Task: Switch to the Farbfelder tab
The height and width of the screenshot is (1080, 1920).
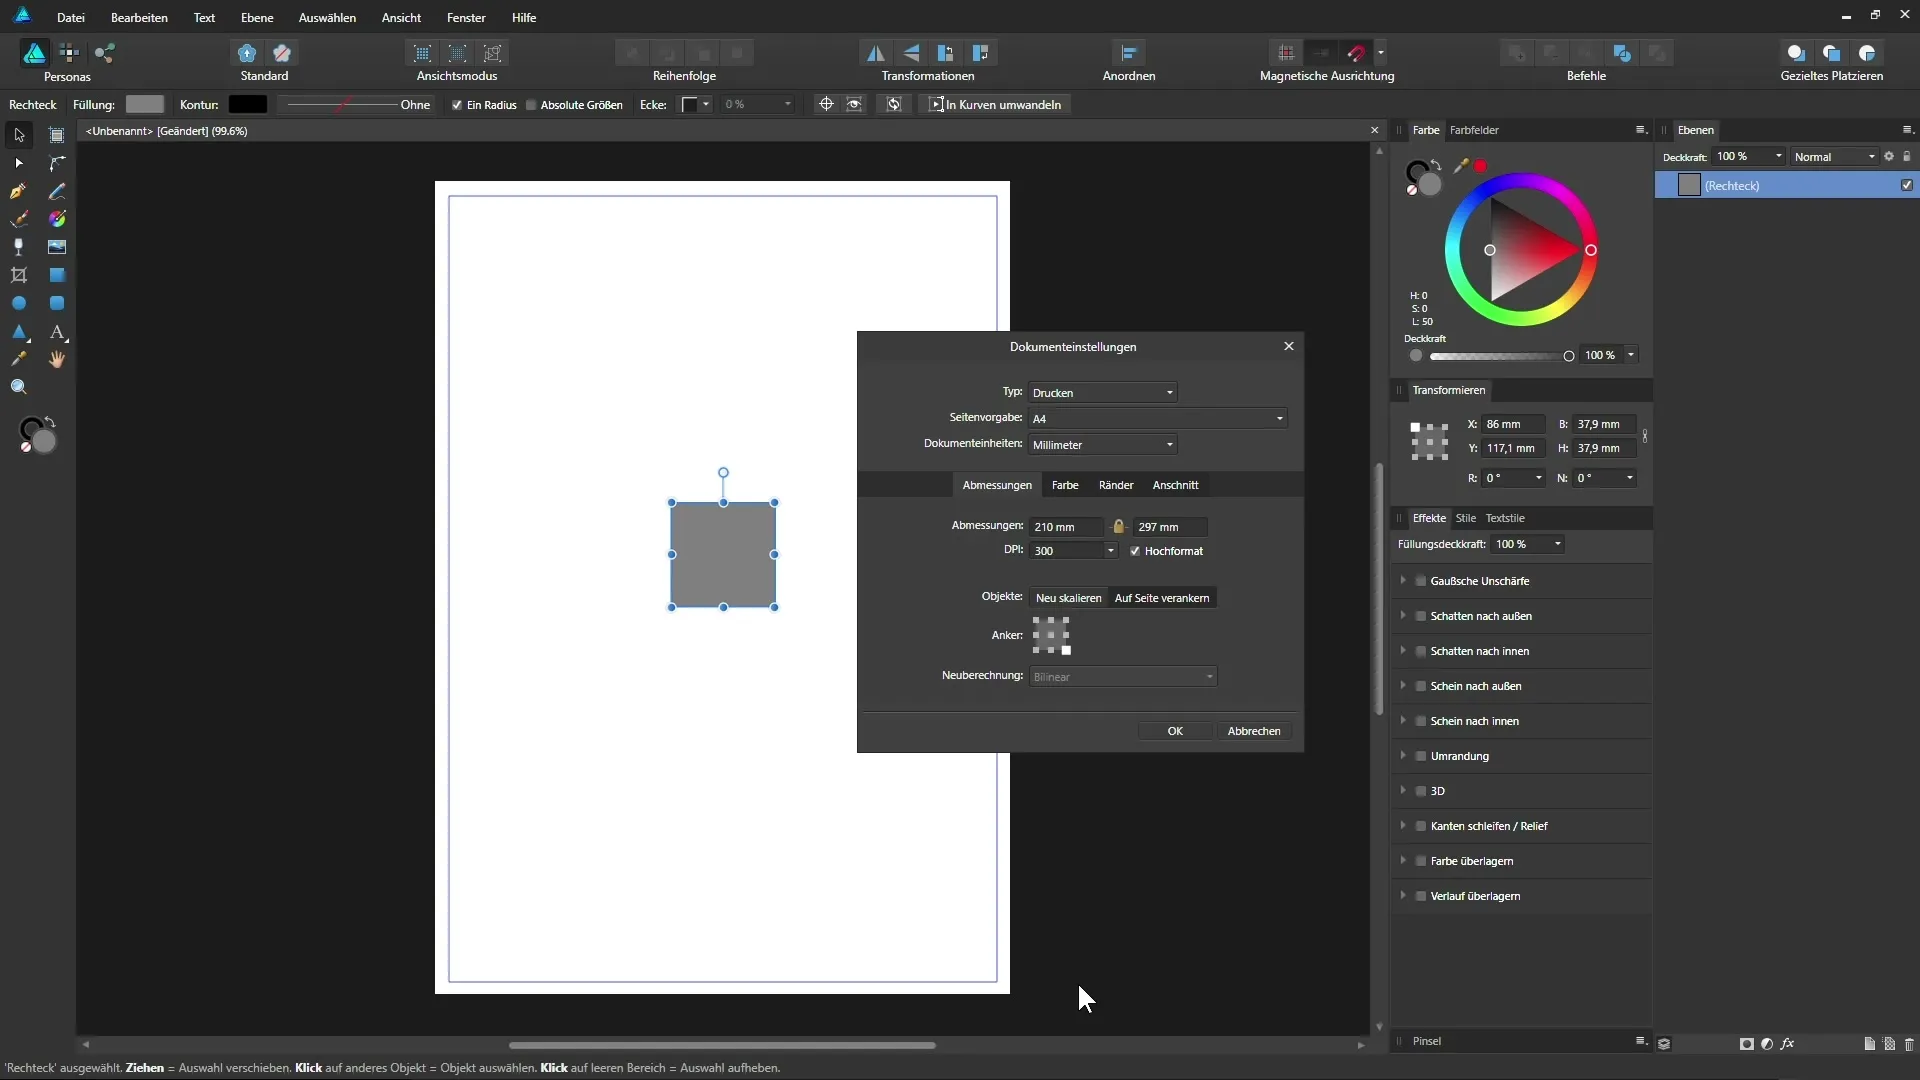Action: pyautogui.click(x=1474, y=130)
